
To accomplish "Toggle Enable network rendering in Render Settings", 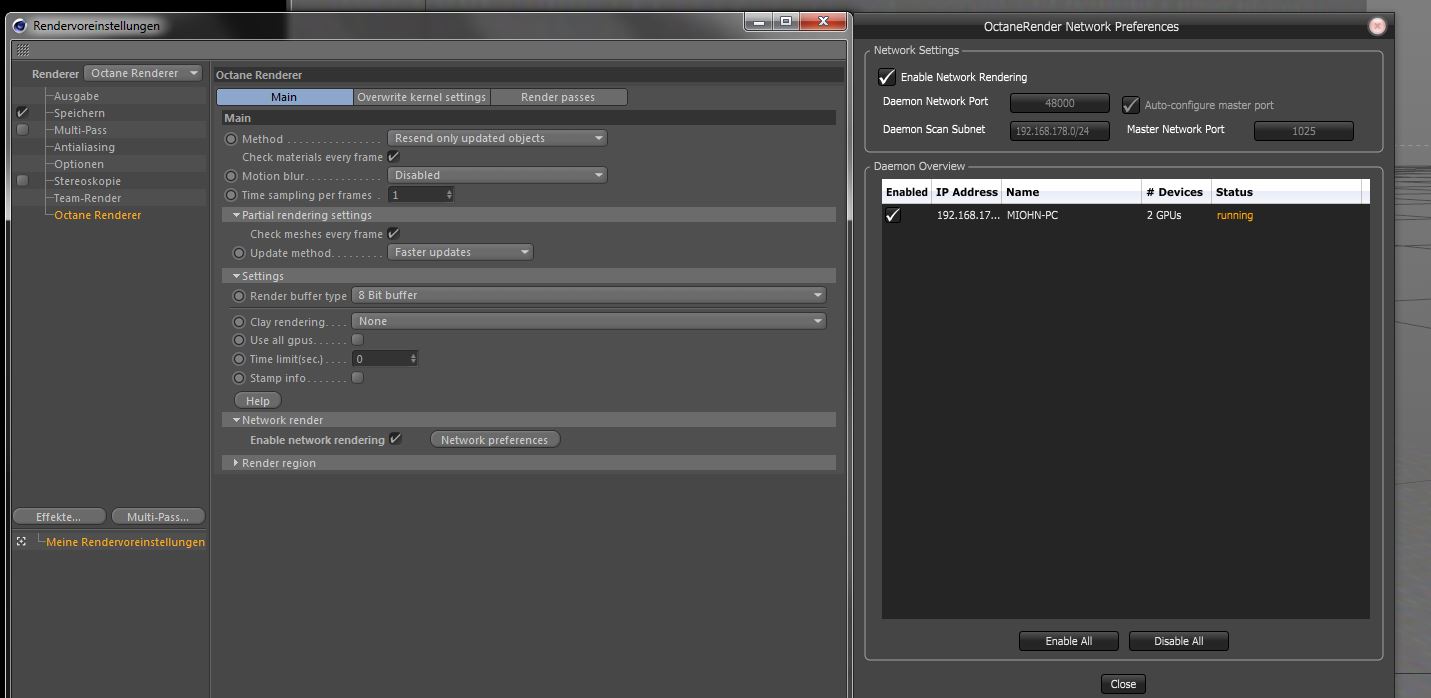I will [395, 439].
